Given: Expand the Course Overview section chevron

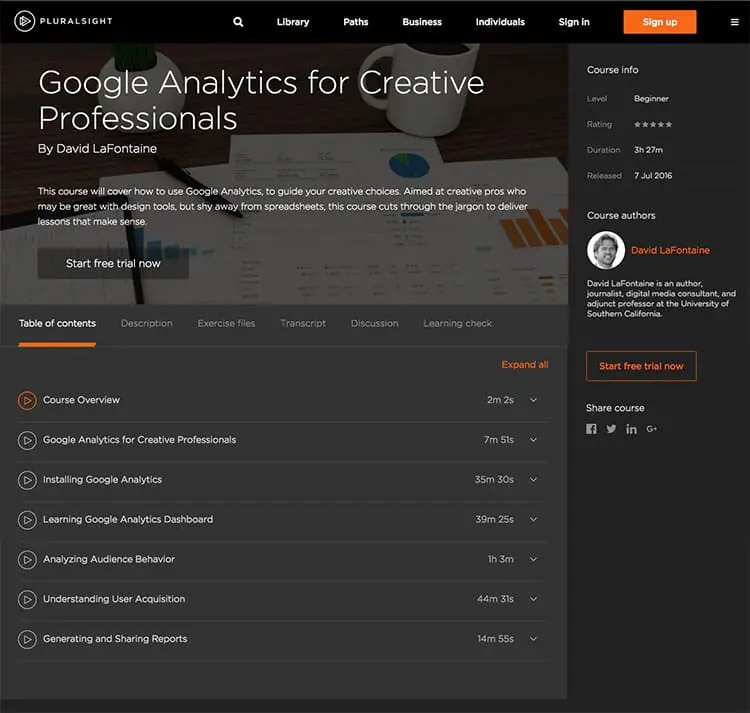Looking at the screenshot, I should coord(533,400).
